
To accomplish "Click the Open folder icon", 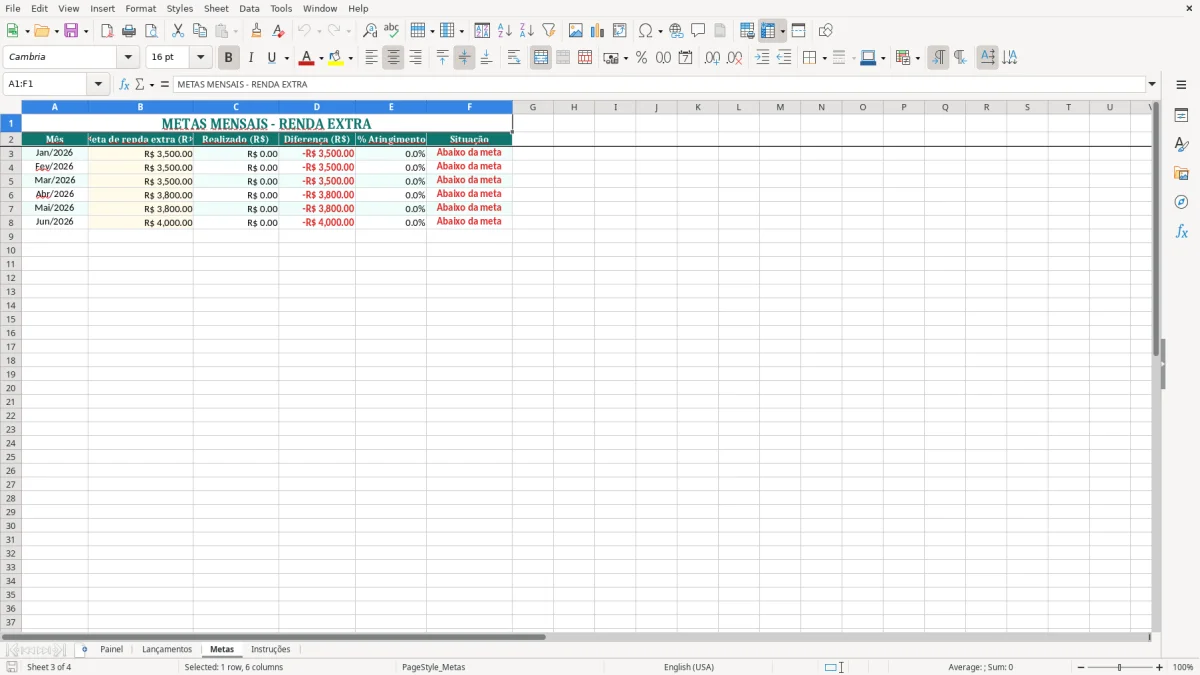I will (x=41, y=31).
